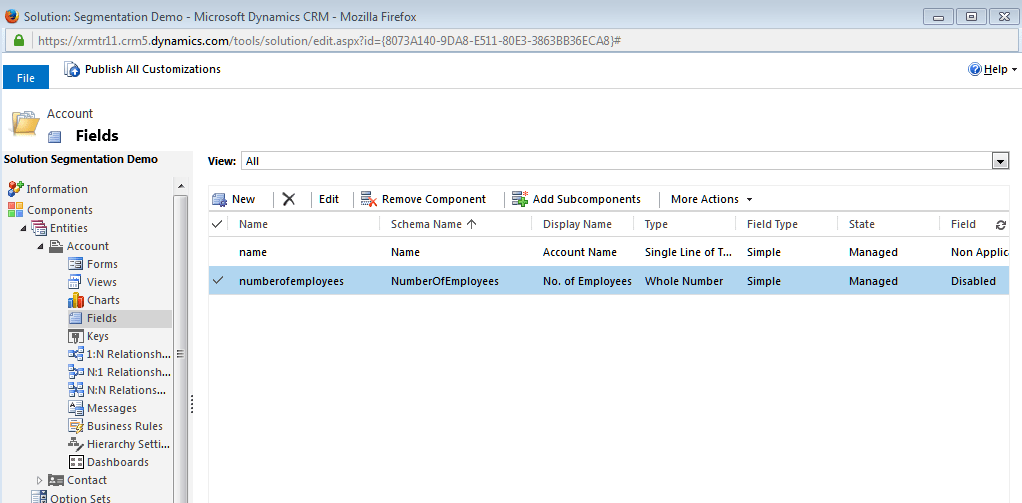Open the File menu
The height and width of the screenshot is (503, 1022).
click(26, 78)
